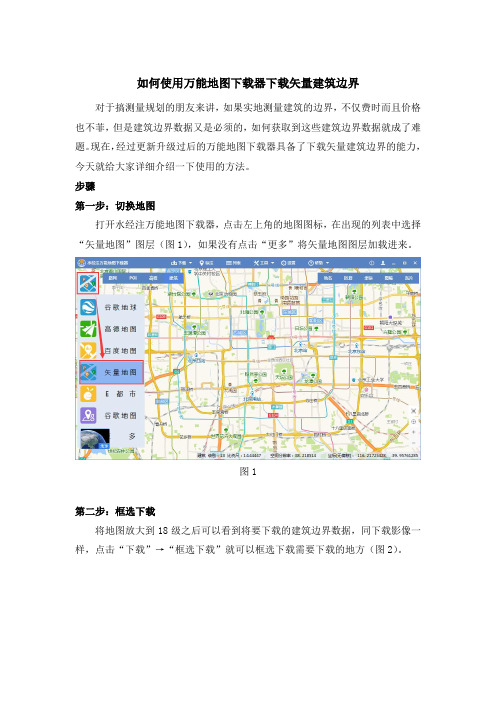
Task: Select the highlighted 矢量地图 layer
Action: tap(111, 372)
